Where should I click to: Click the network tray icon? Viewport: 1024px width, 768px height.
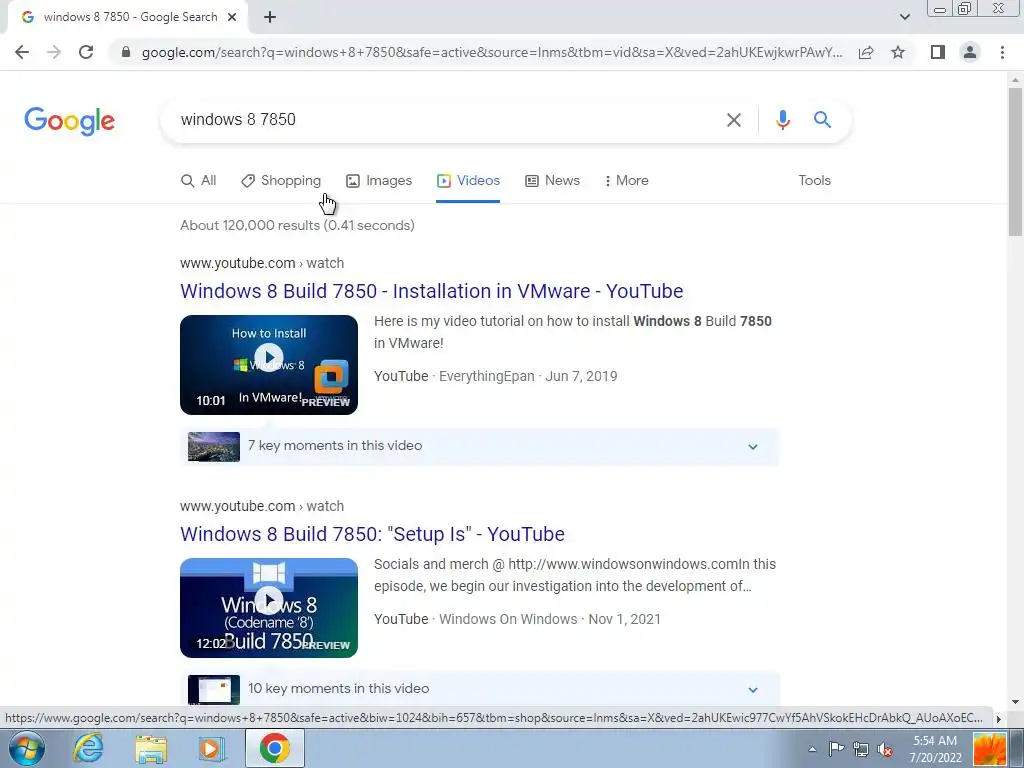861,749
